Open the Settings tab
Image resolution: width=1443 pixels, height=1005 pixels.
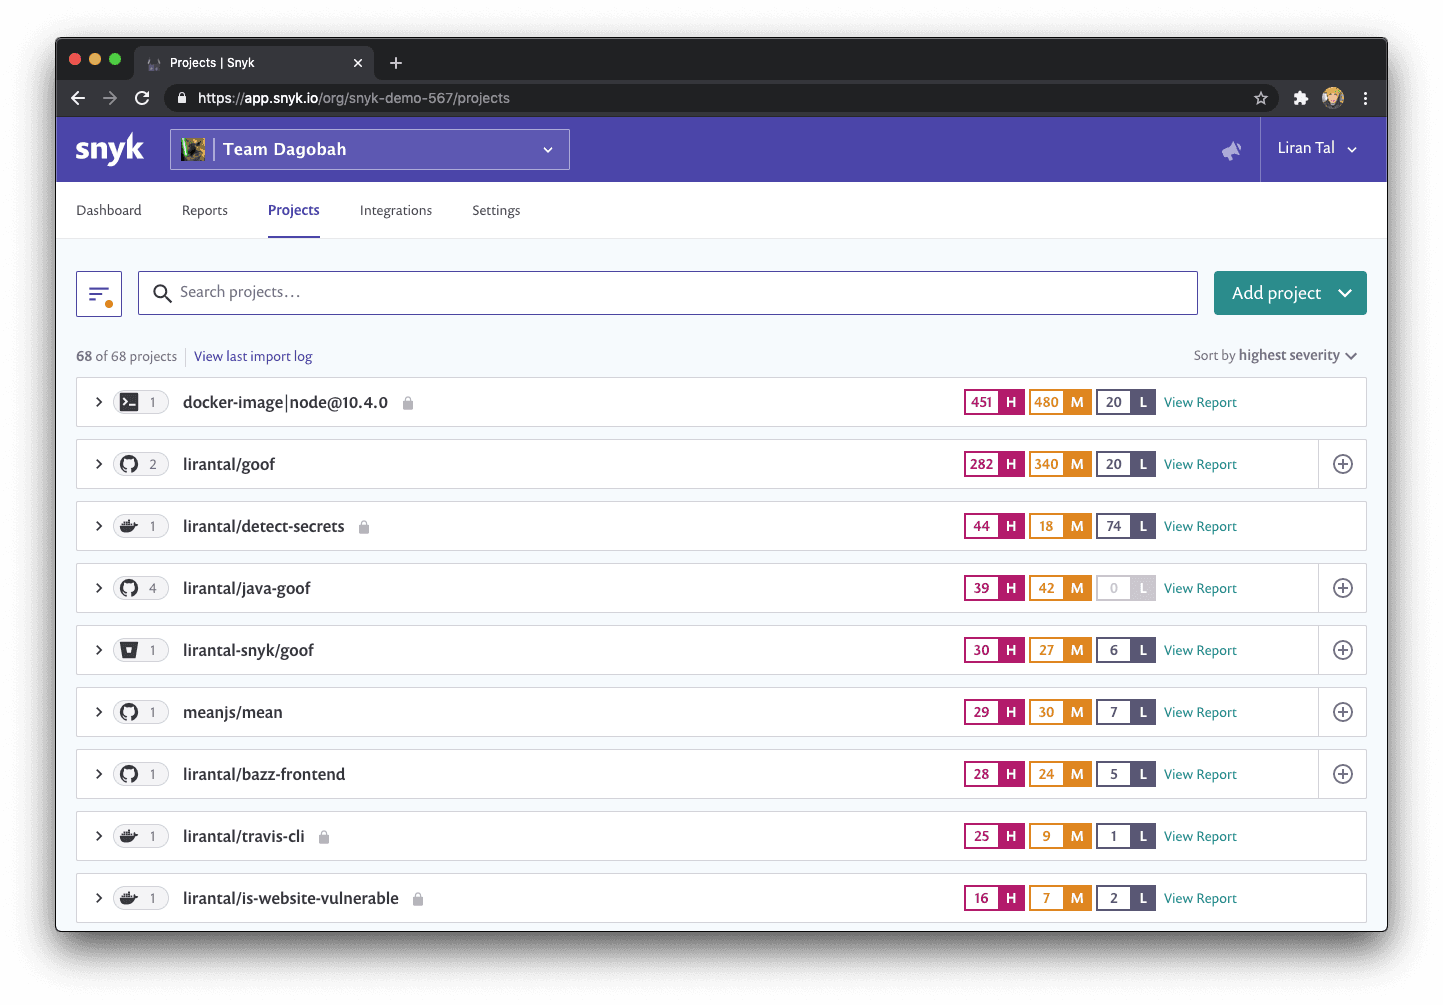(x=496, y=210)
